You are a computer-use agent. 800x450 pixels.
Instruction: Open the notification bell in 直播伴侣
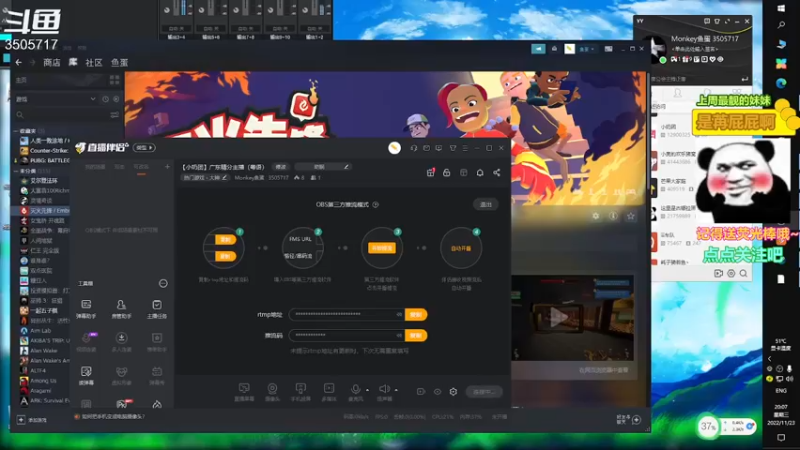click(480, 172)
